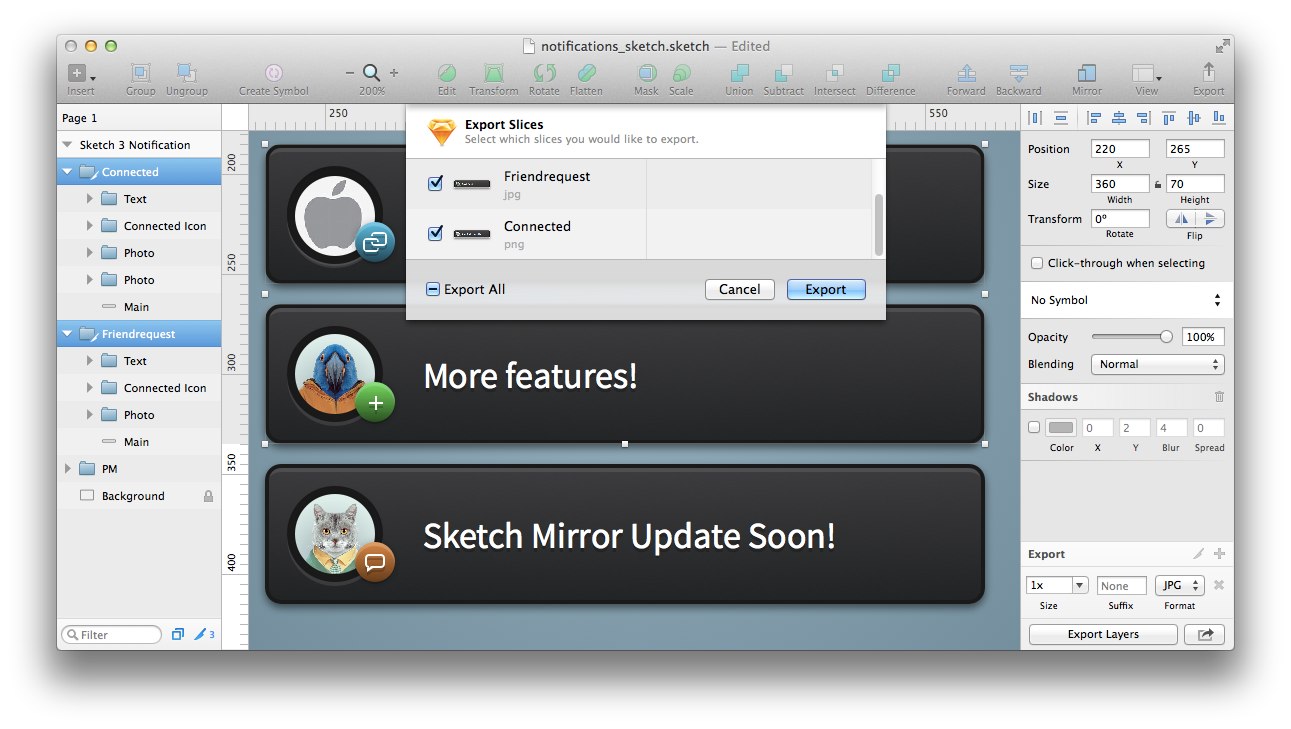The image size is (1291, 729).
Task: Add a new export size with plus
Action: 1219,554
